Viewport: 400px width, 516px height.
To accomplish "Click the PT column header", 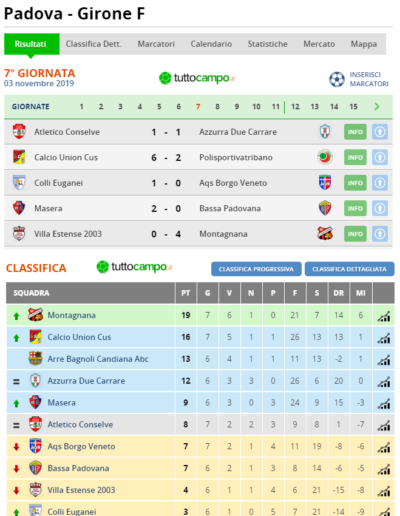I will click(186, 293).
